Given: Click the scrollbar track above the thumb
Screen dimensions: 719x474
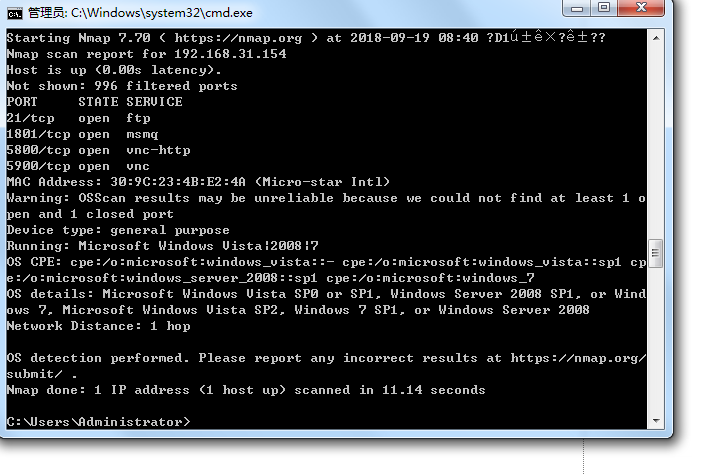Looking at the screenshot, I should point(656,140).
